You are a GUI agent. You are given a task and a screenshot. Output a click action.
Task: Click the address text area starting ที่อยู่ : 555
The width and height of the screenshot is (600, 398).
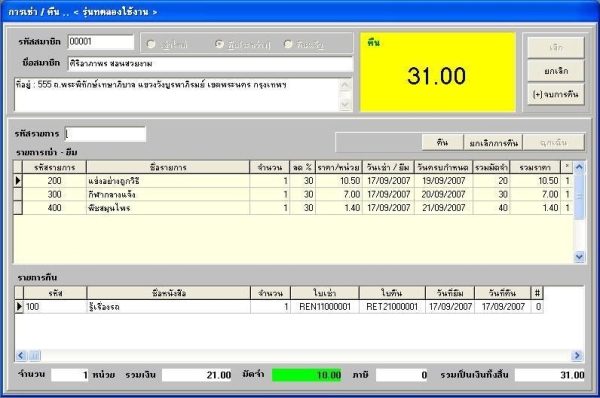(177, 95)
